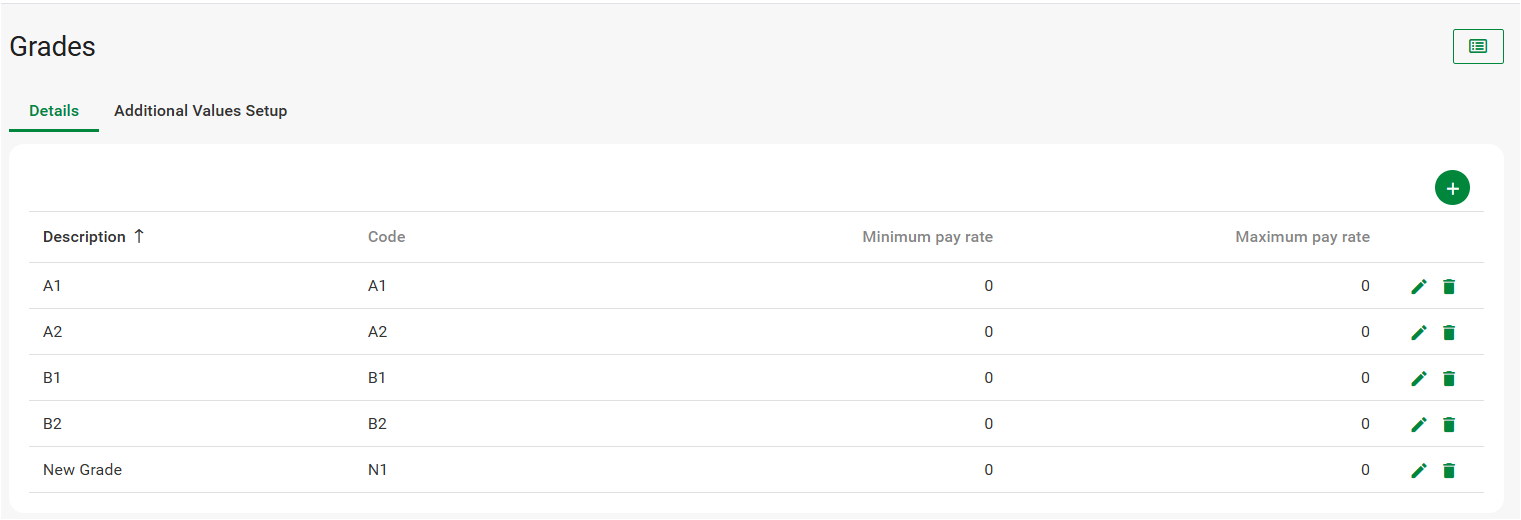Click the N1 code cell
The width and height of the screenshot is (1521, 520).
point(377,470)
